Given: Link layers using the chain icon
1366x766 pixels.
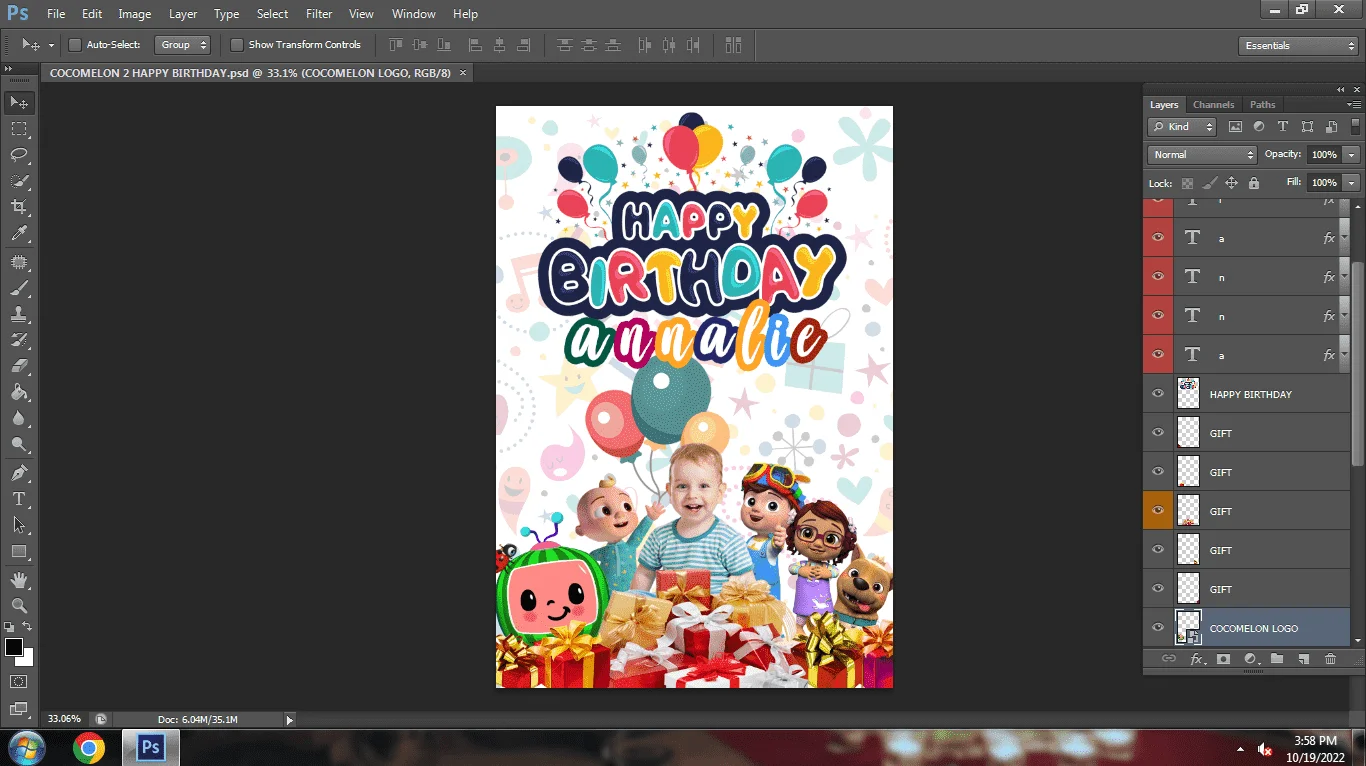Looking at the screenshot, I should pyautogui.click(x=1169, y=659).
